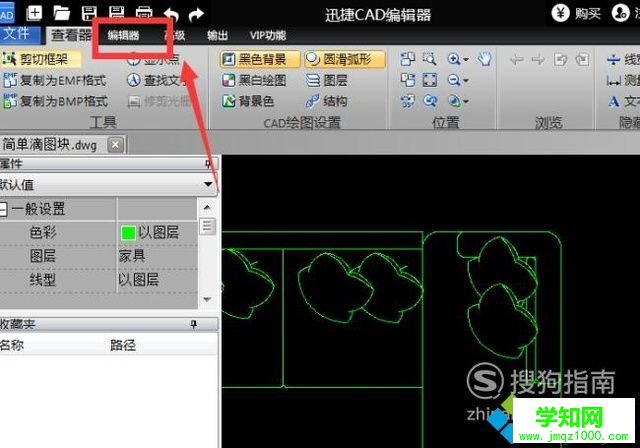Open the 结构 panel
The image size is (640, 448).
[327, 101]
